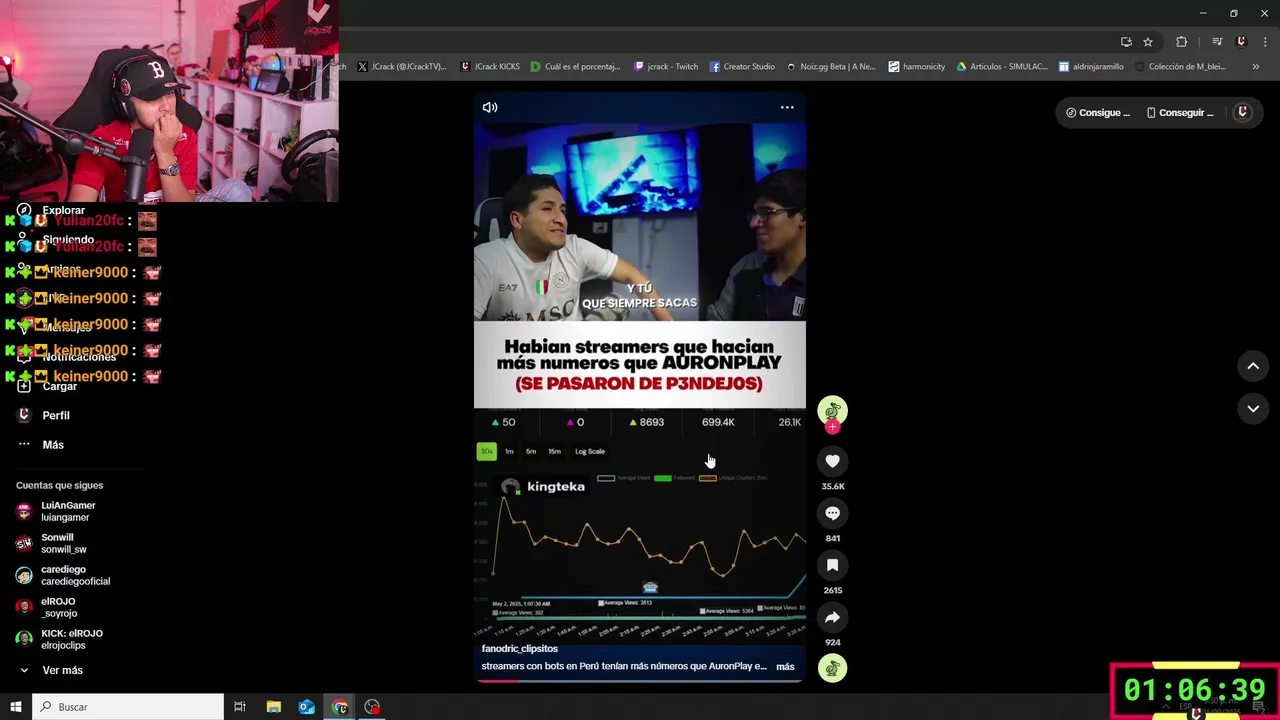Open 'Cuál es el porcentaj...' bookmark
1280x720 pixels.
click(x=575, y=66)
